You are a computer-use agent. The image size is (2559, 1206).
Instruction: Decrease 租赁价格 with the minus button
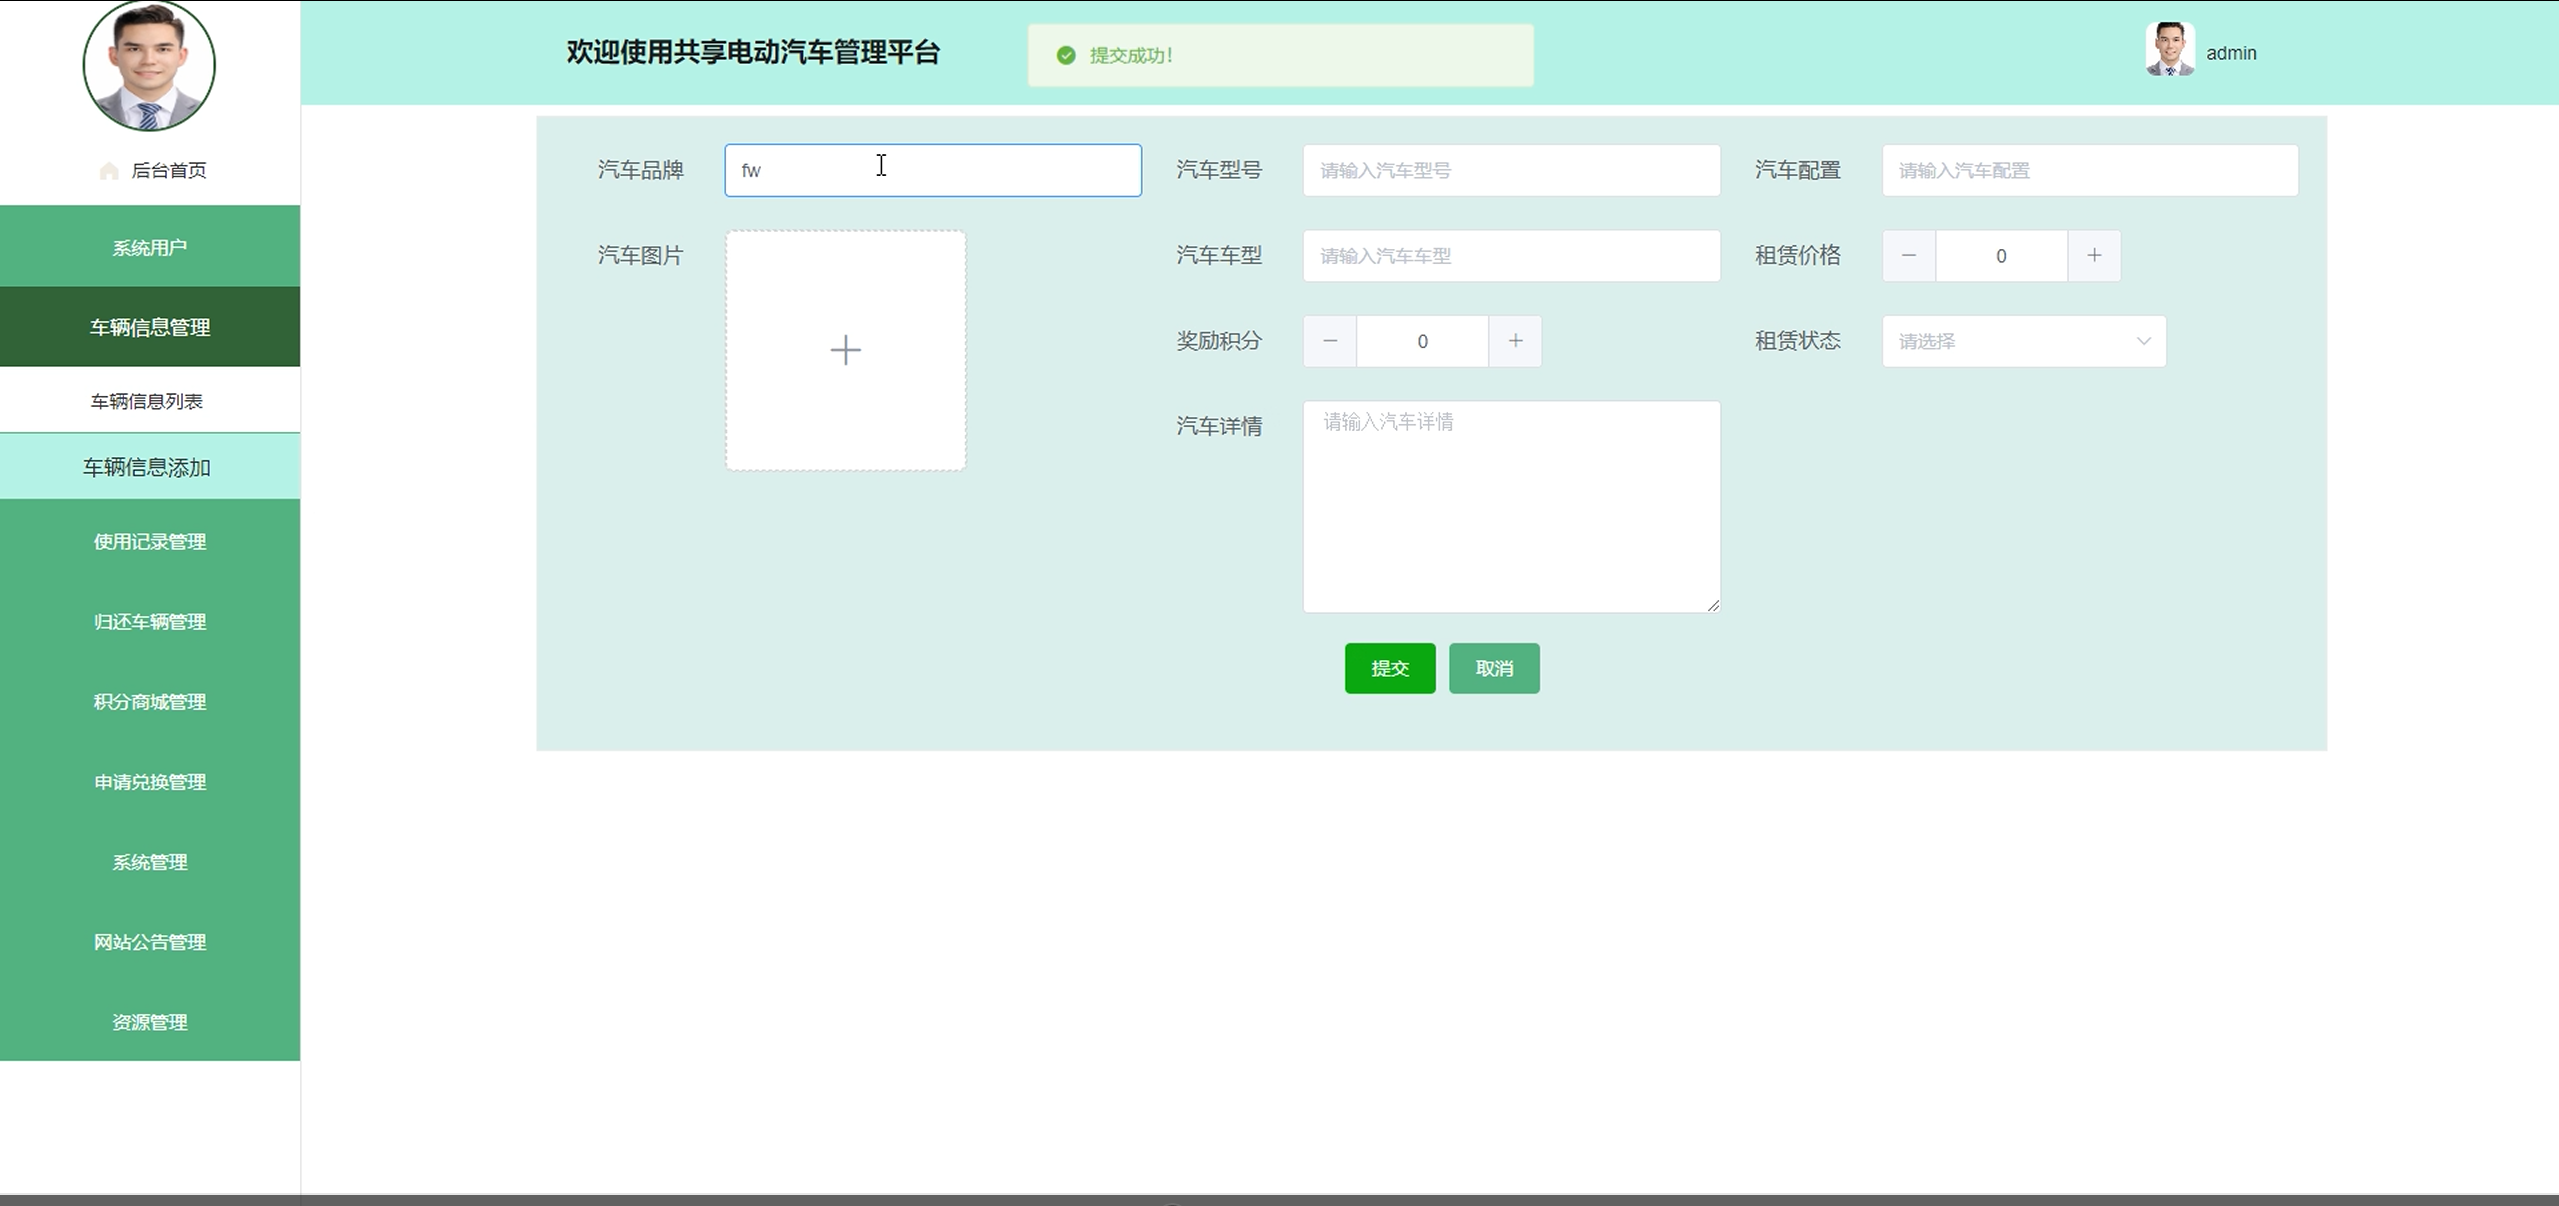pyautogui.click(x=1908, y=256)
